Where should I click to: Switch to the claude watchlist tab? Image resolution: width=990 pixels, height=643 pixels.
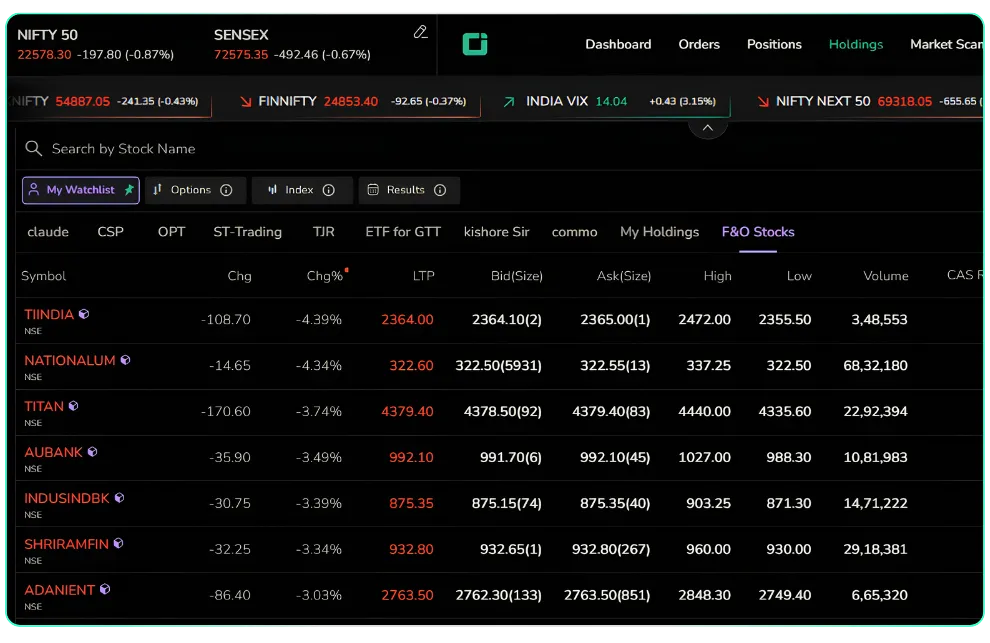click(48, 232)
